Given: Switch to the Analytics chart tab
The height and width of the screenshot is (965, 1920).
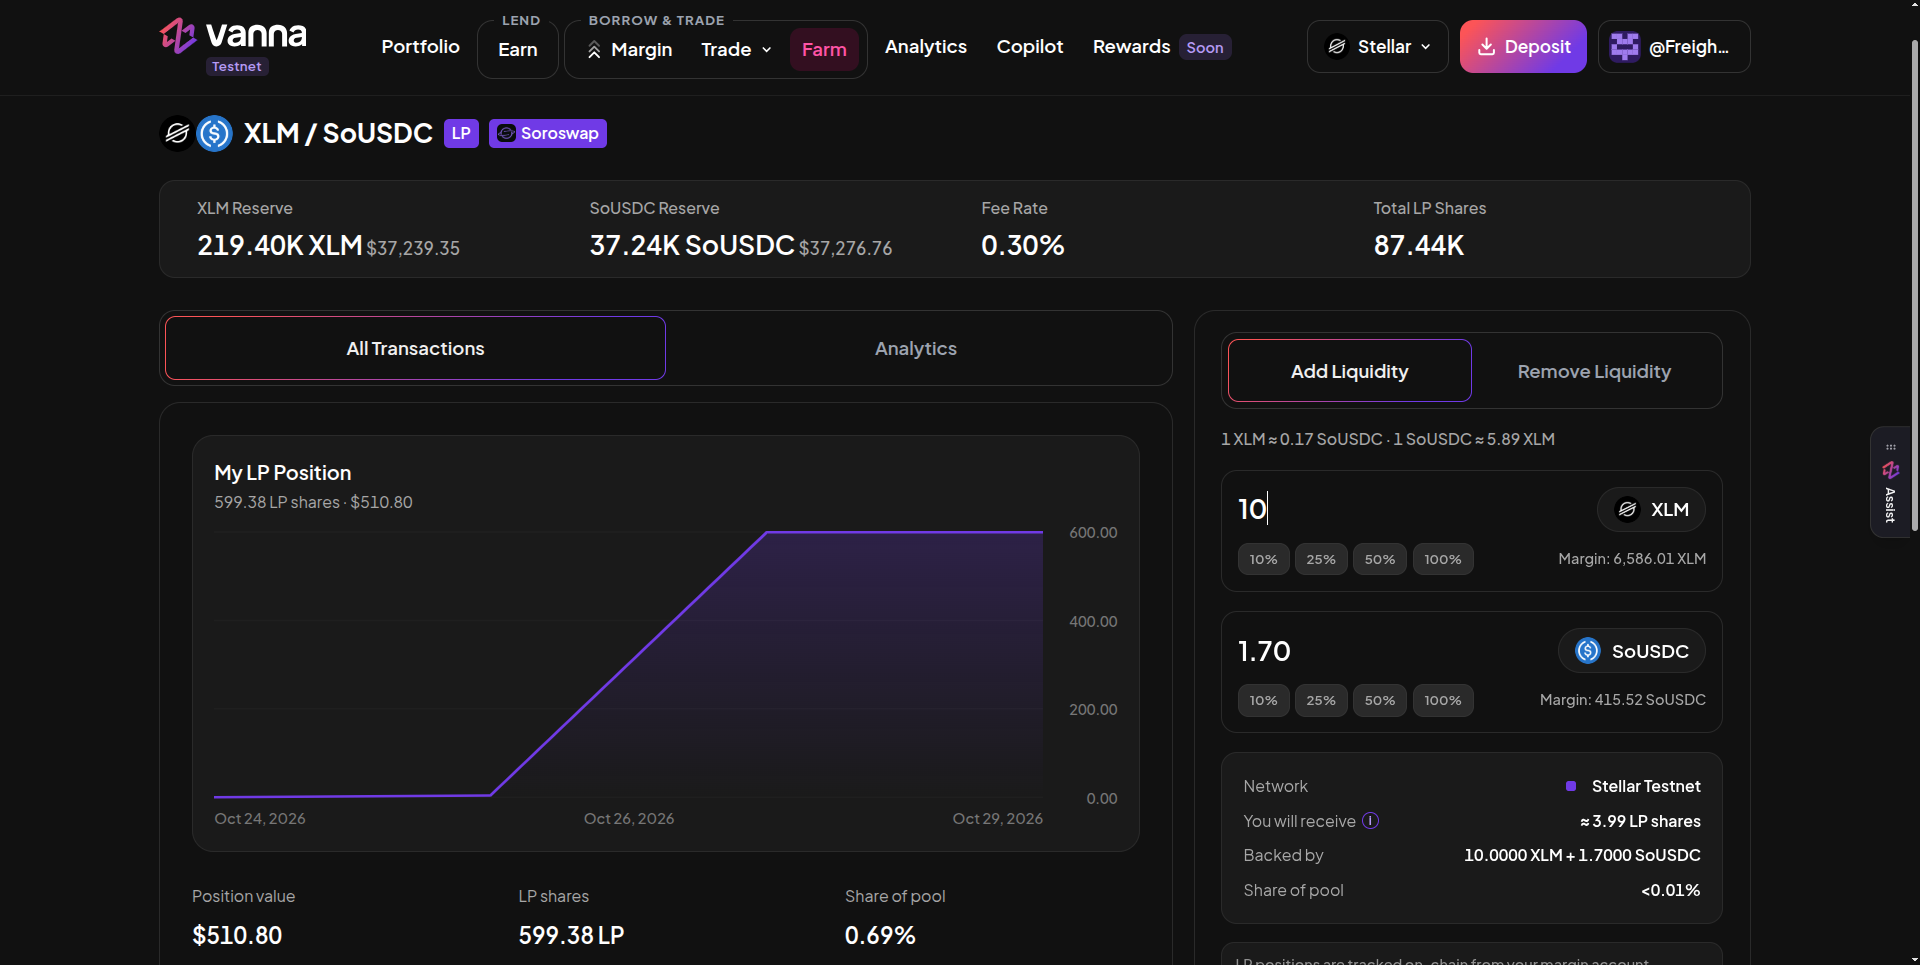Looking at the screenshot, I should pyautogui.click(x=916, y=348).
